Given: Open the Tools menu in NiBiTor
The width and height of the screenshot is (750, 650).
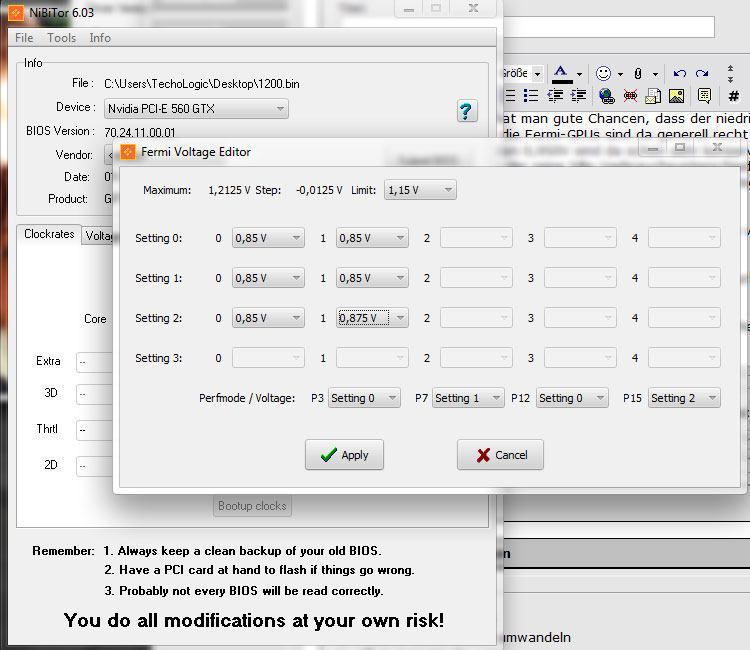Looking at the screenshot, I should coord(62,38).
